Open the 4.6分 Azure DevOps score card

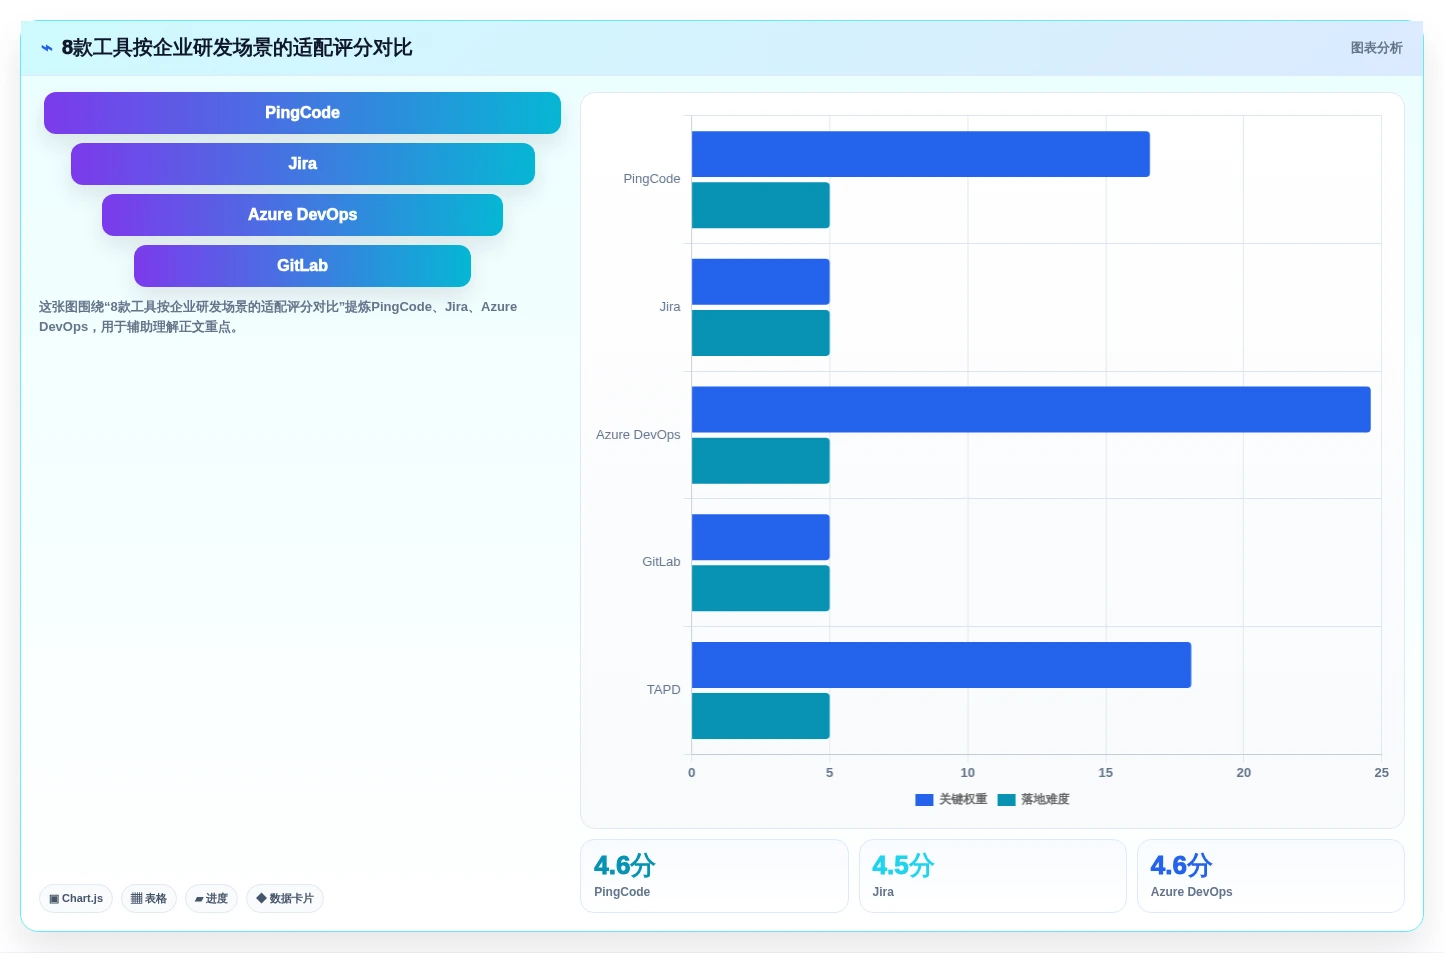(x=1271, y=876)
